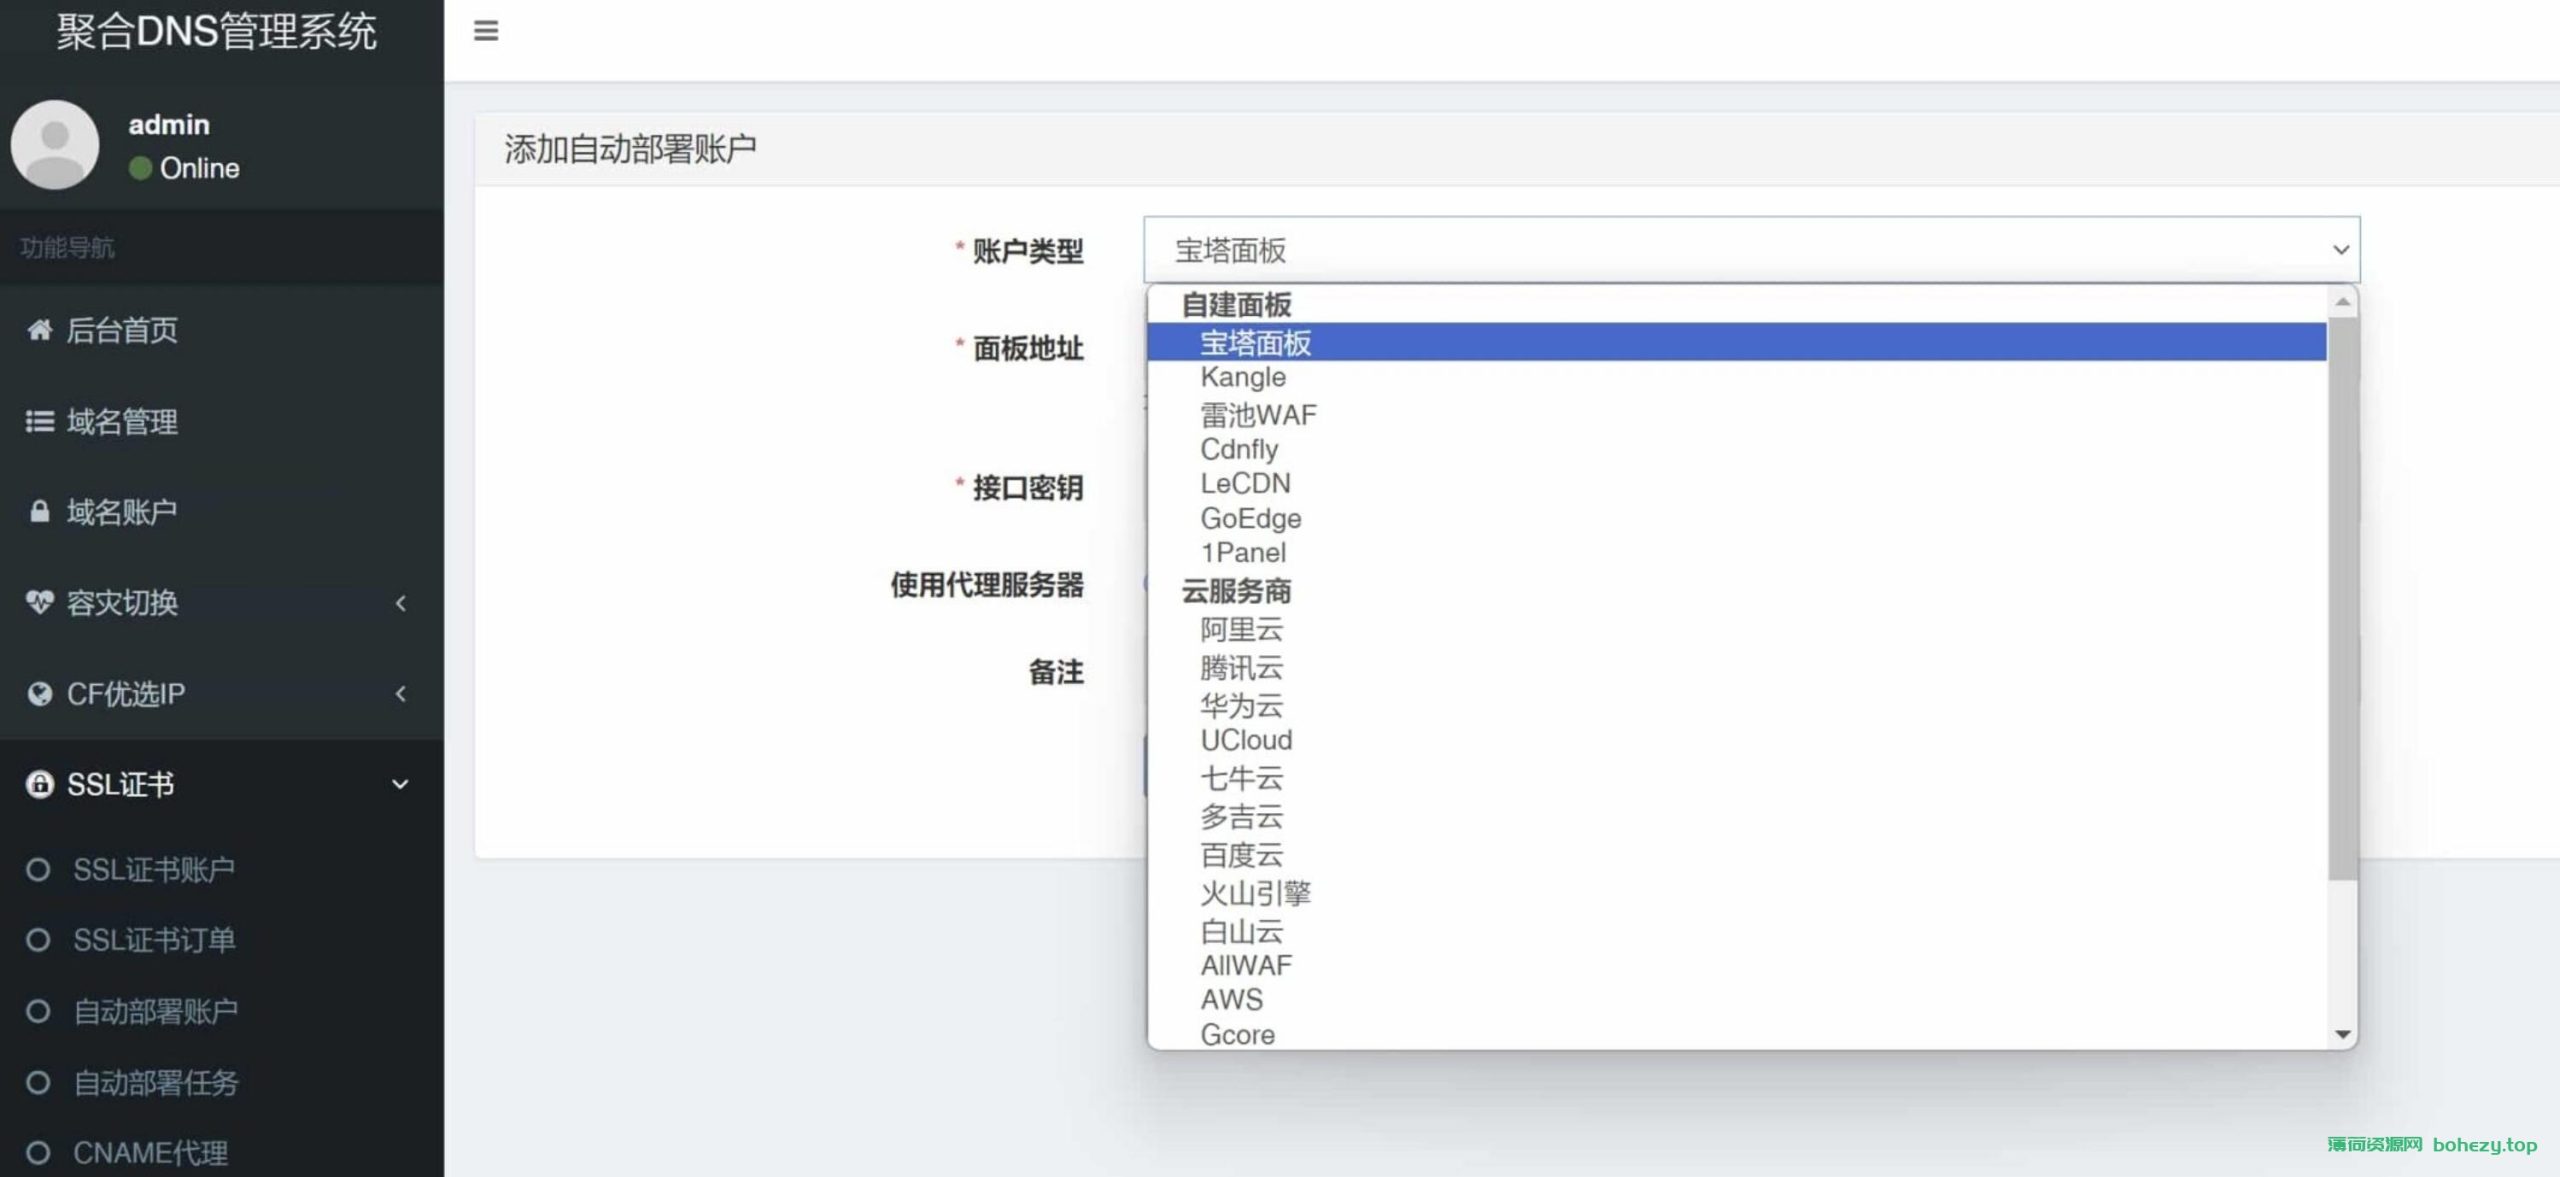
Task: Click the lock badge icon beside SSL证书
Action: coord(39,784)
